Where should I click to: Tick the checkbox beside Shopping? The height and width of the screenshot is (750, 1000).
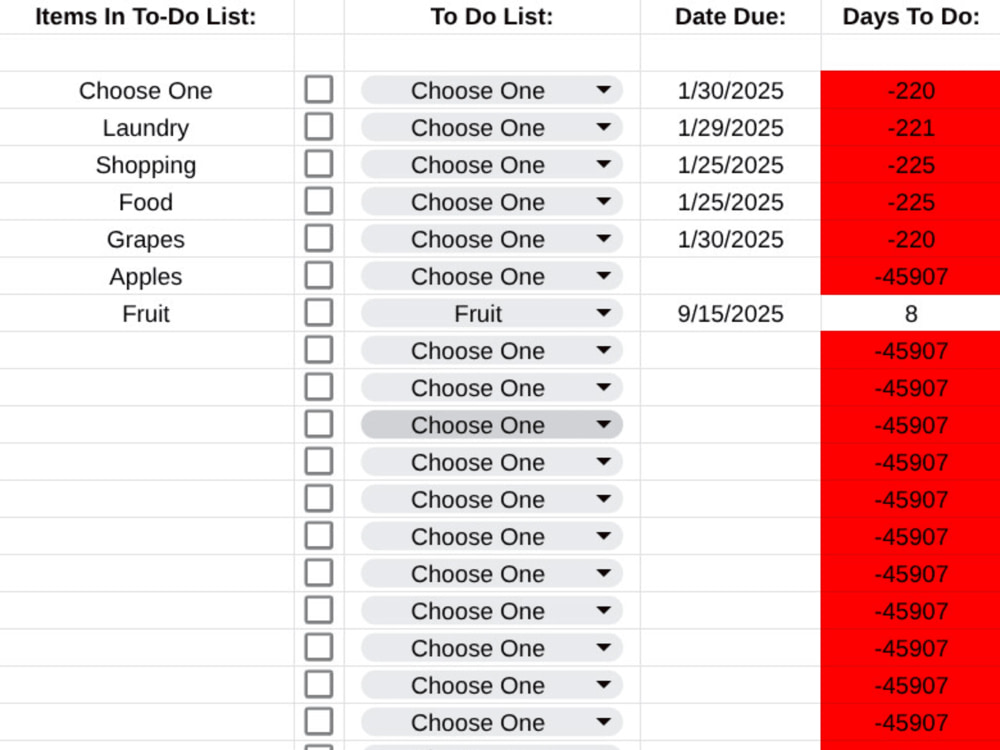[319, 164]
